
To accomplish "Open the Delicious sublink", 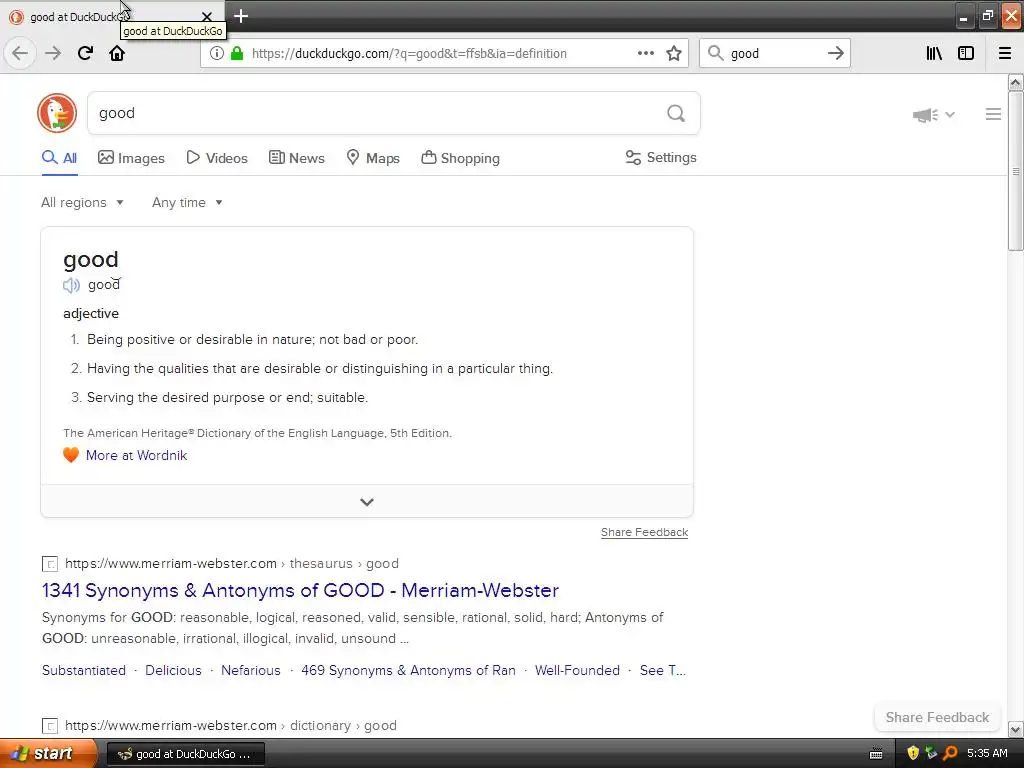I will point(173,671).
